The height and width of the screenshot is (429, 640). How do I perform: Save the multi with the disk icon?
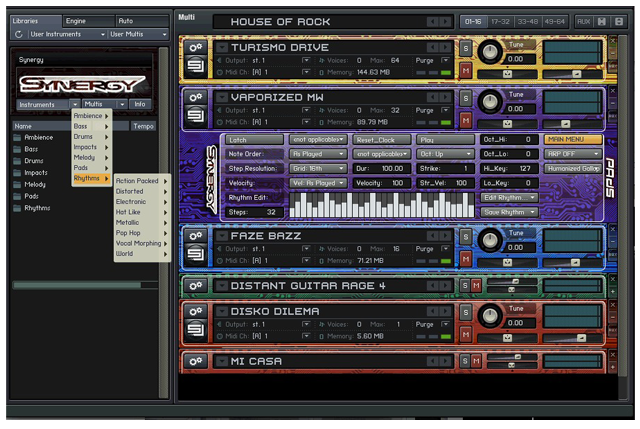(x=602, y=22)
